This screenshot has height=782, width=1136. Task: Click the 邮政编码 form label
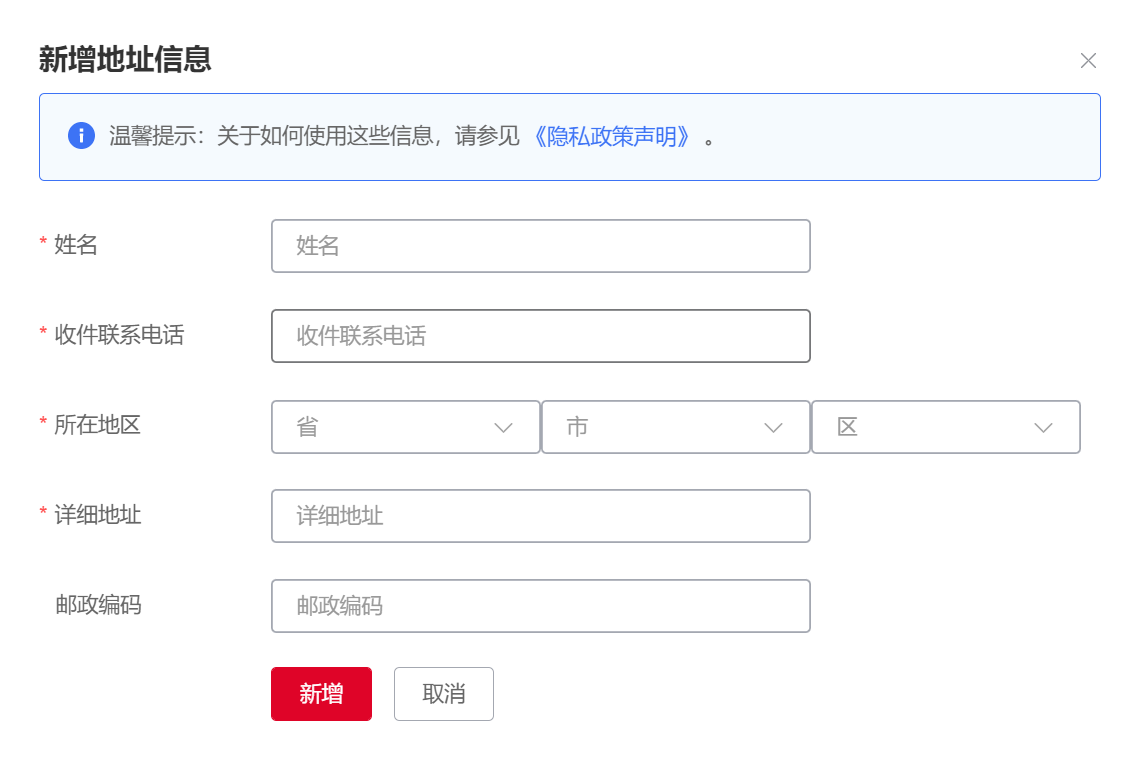98,605
